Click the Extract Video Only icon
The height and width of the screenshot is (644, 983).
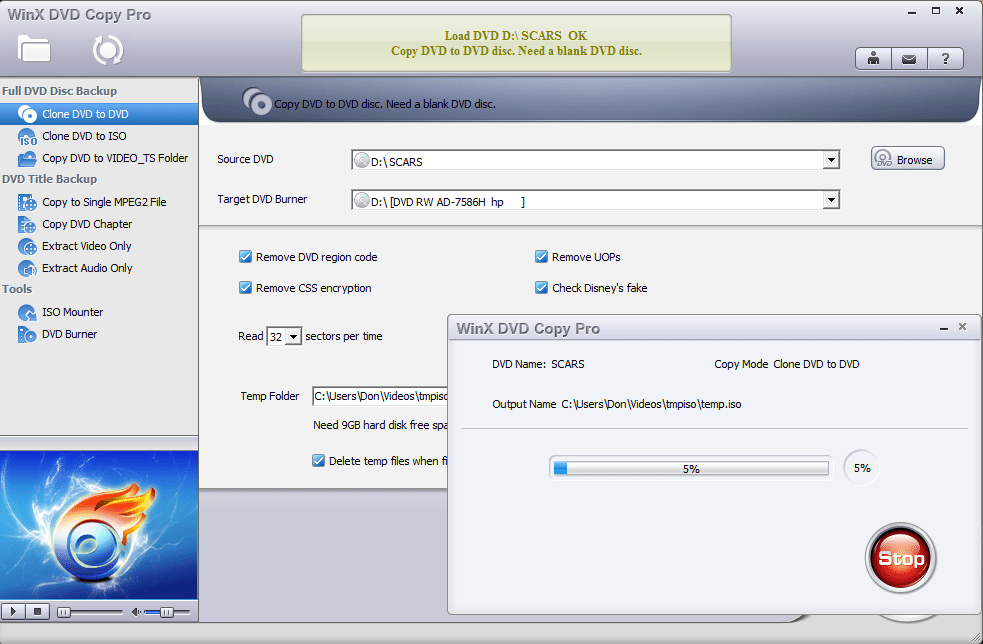[x=27, y=246]
